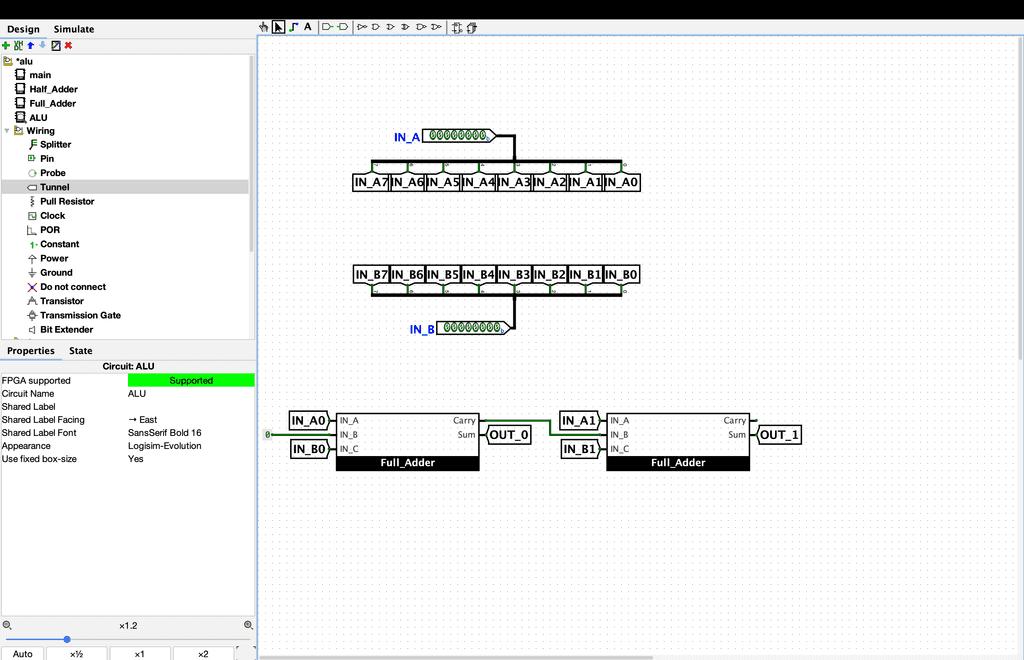1024x660 pixels.
Task: Click the green plus Add Circuit icon
Action: click(x=6, y=45)
